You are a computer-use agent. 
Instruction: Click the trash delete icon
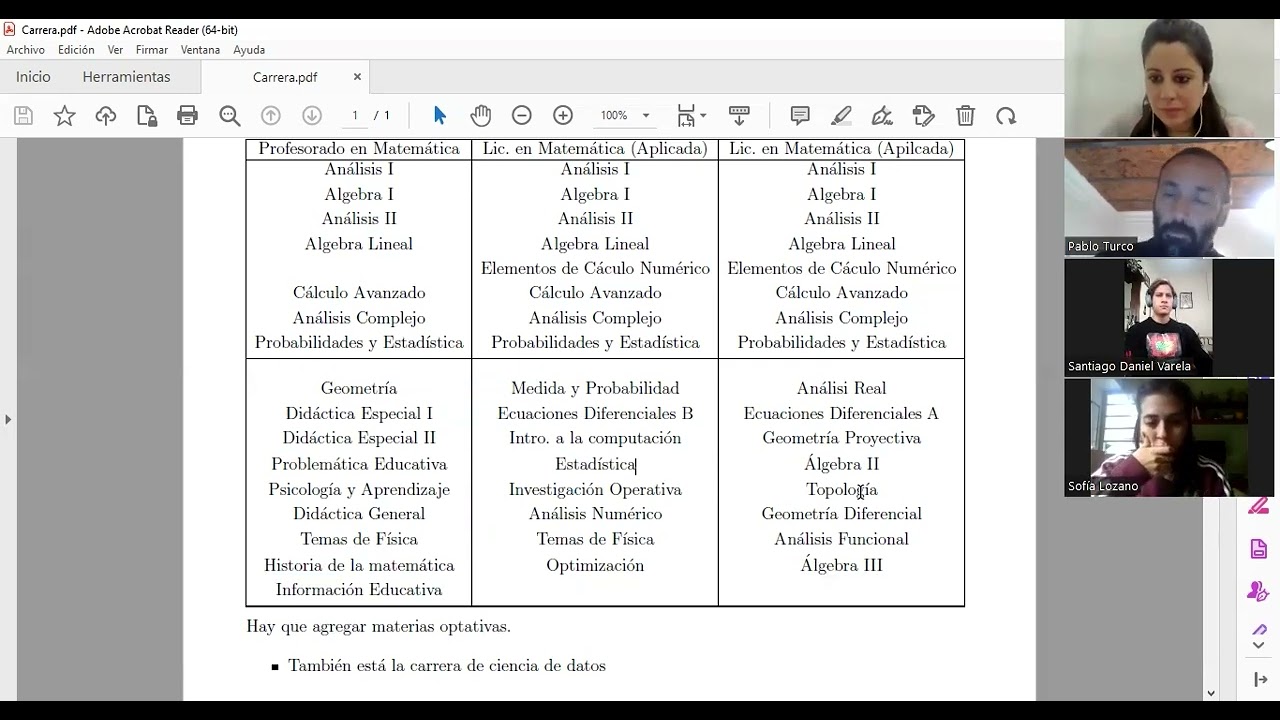[x=965, y=116]
